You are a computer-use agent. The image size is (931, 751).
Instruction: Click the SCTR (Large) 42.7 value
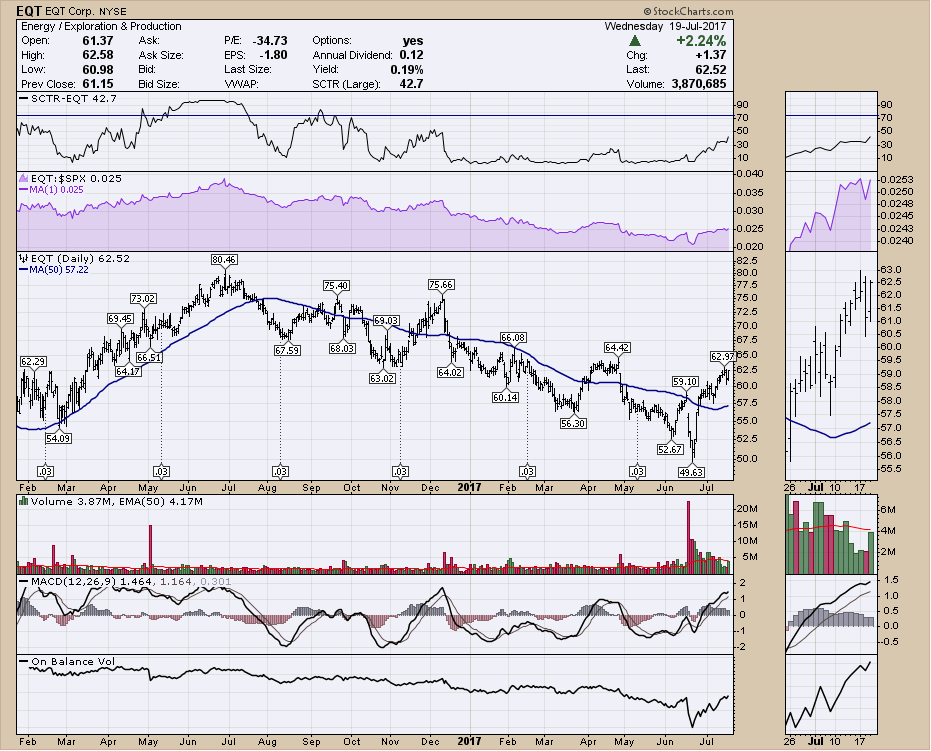(411, 84)
